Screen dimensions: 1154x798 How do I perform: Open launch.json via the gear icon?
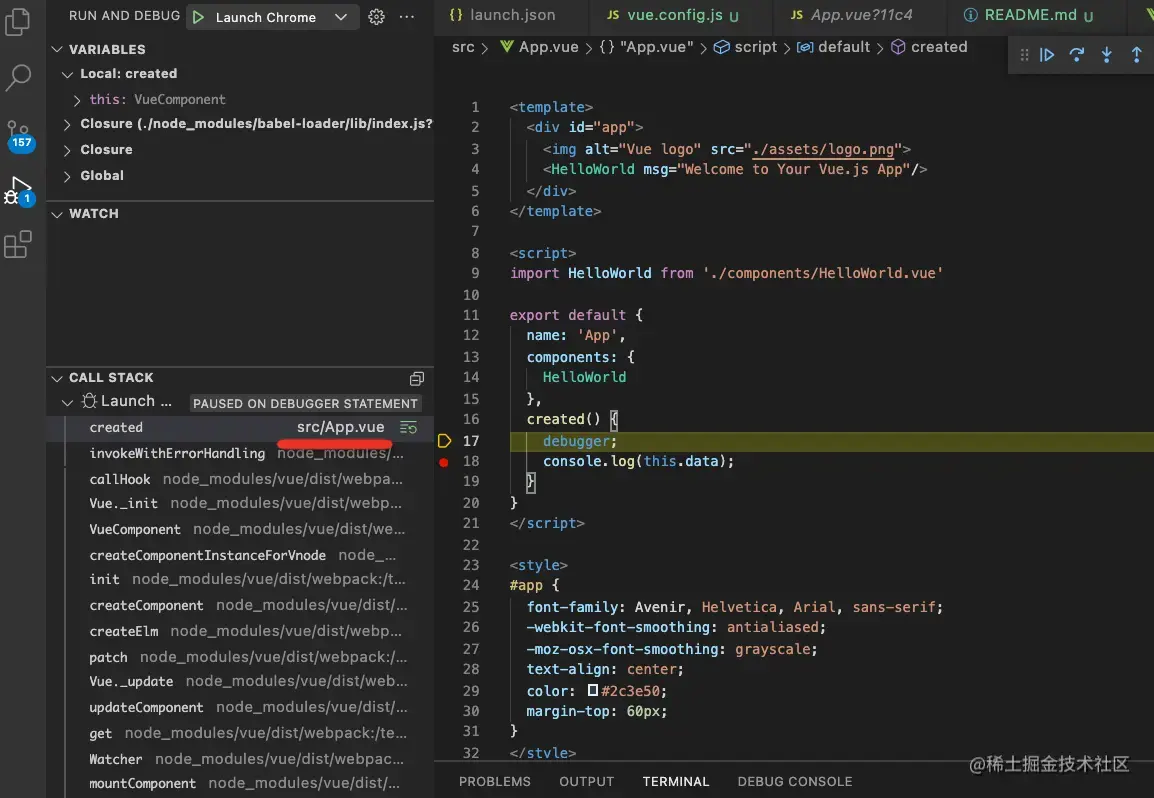pyautogui.click(x=376, y=17)
